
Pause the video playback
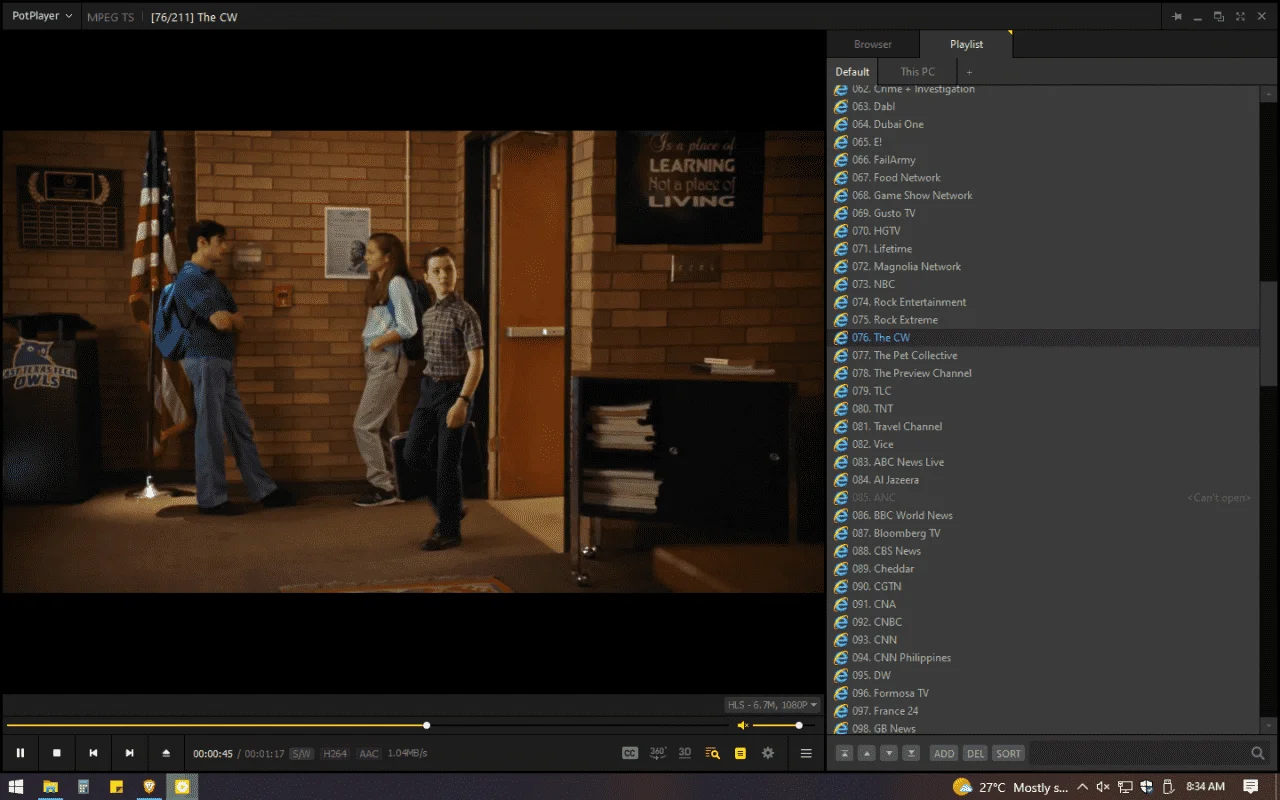tap(20, 753)
